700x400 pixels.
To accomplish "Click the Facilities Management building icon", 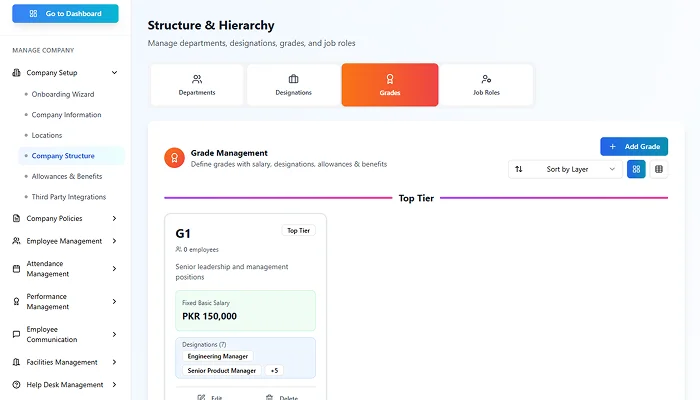I will pyautogui.click(x=16, y=362).
